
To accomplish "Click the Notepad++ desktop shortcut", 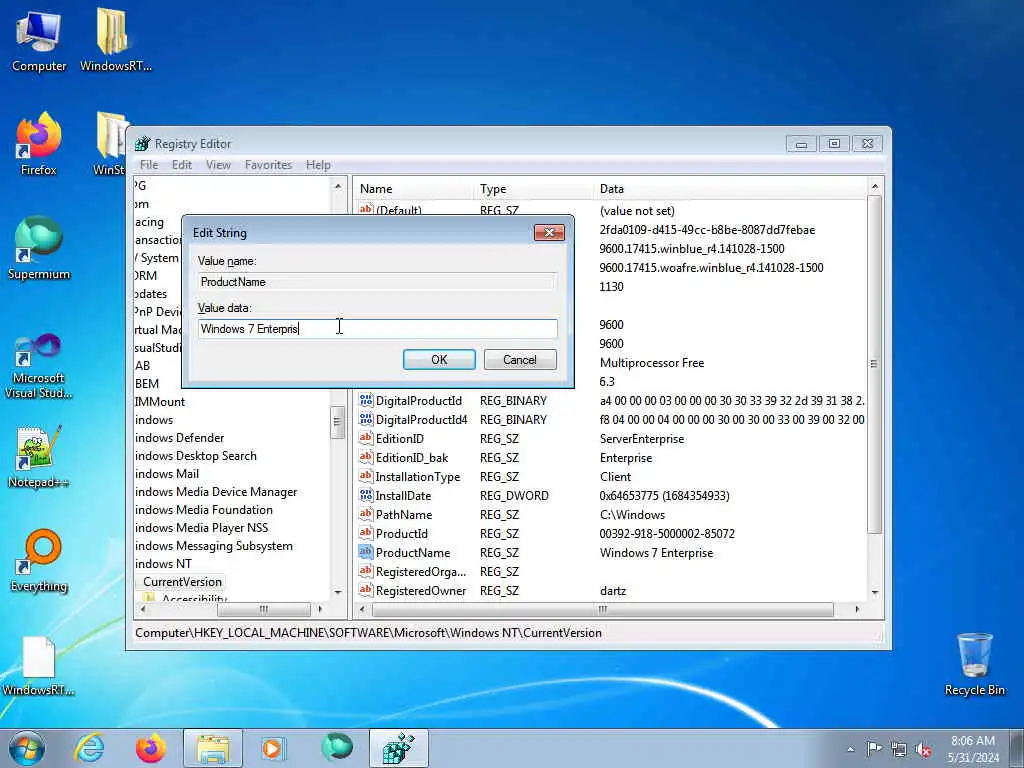I will click(39, 456).
